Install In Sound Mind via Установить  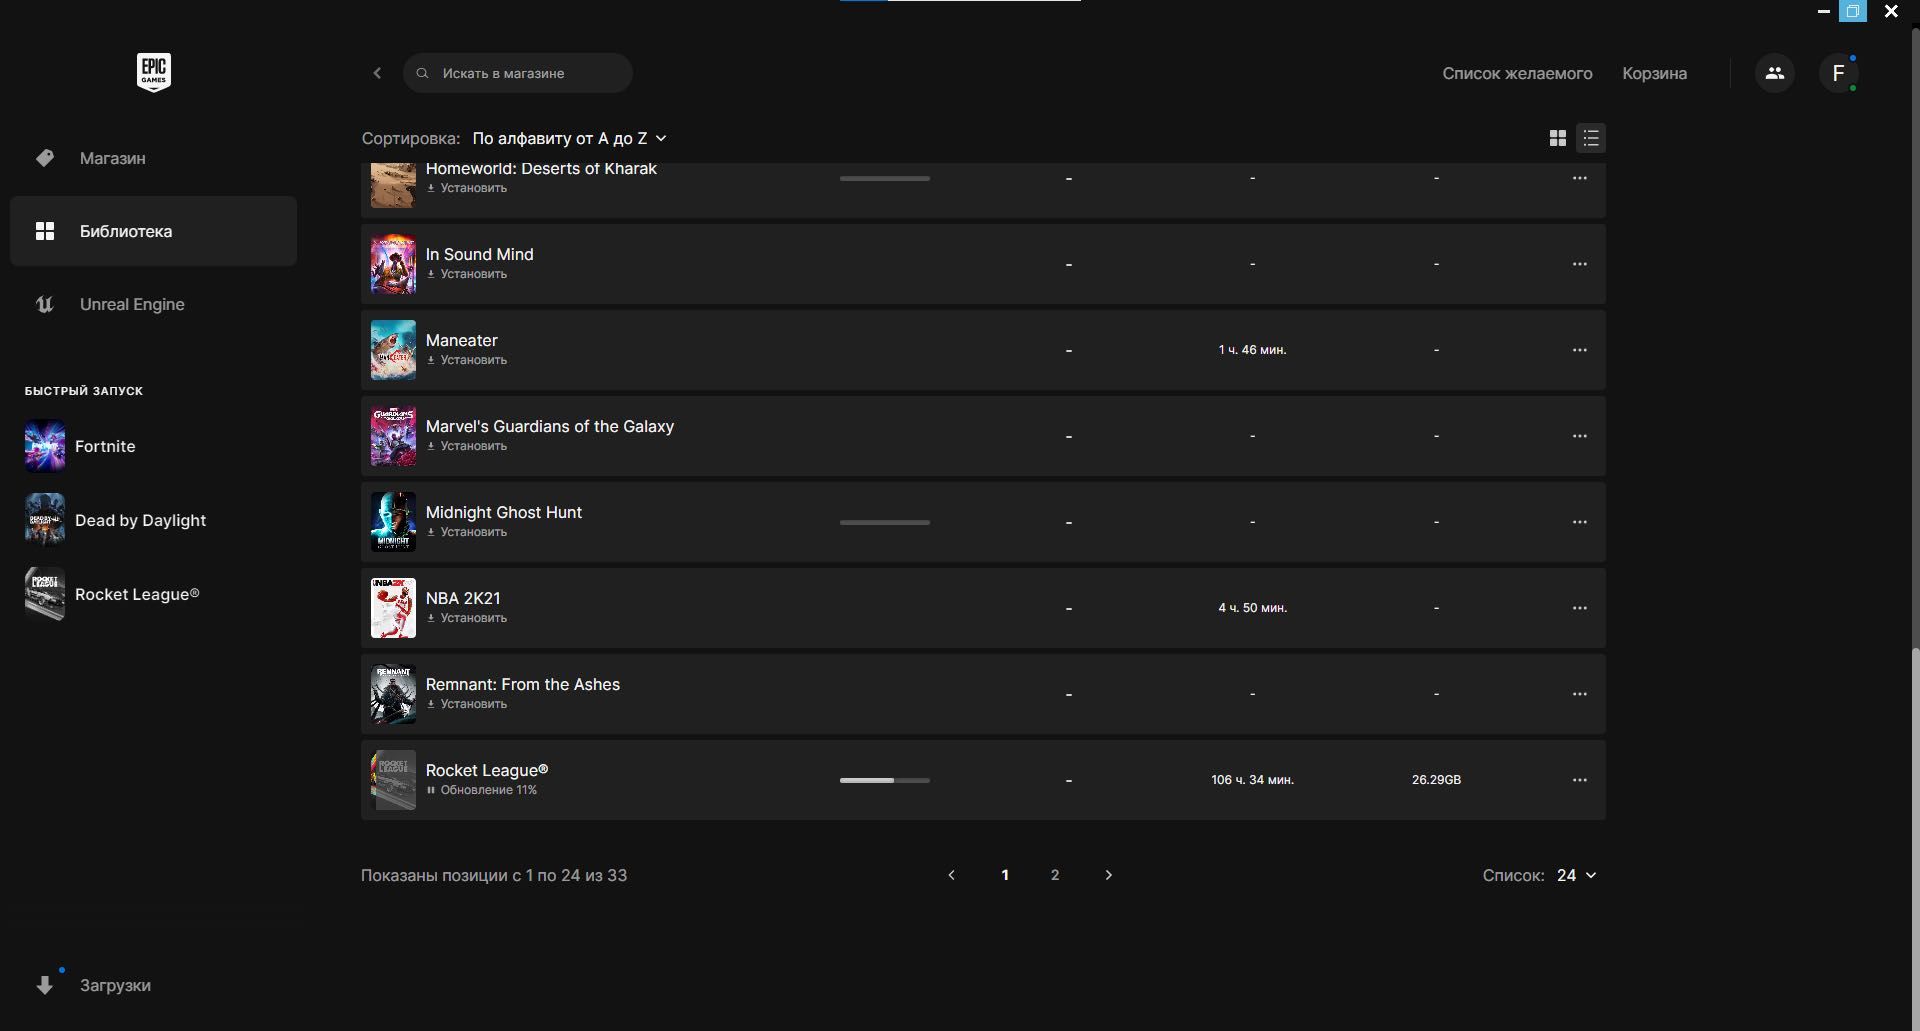click(x=467, y=274)
